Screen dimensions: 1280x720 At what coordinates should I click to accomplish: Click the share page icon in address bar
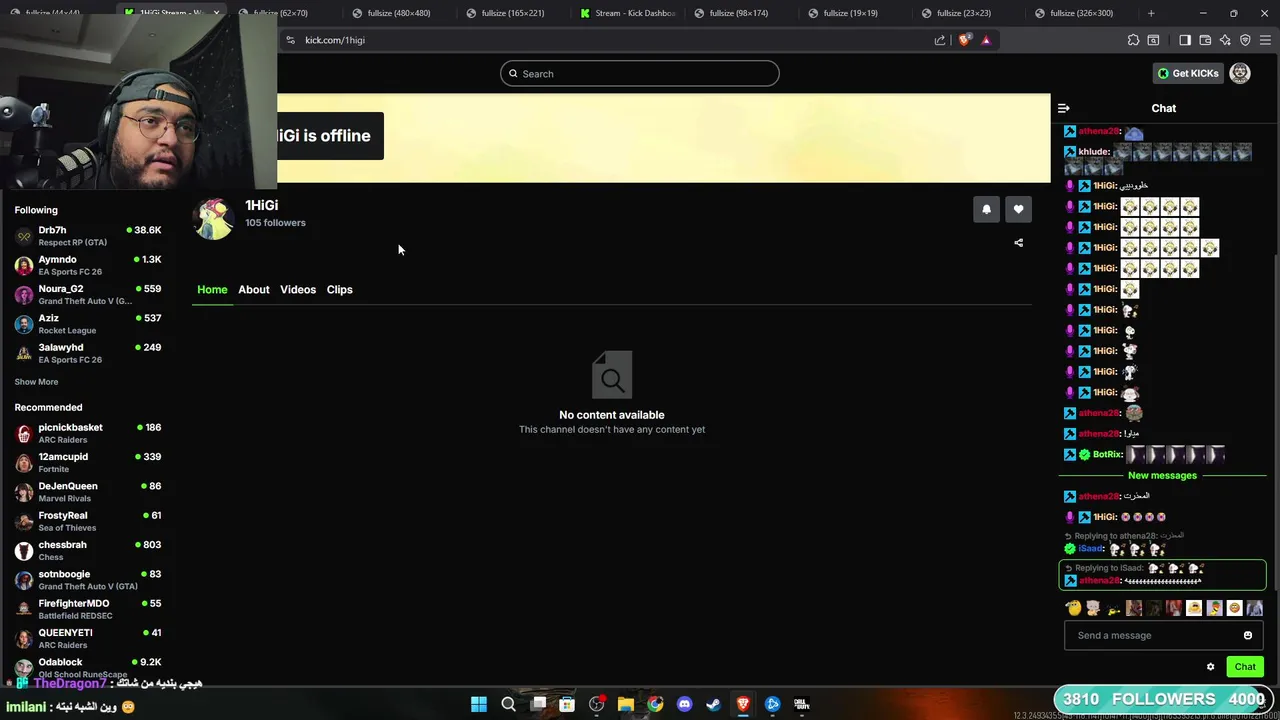940,40
